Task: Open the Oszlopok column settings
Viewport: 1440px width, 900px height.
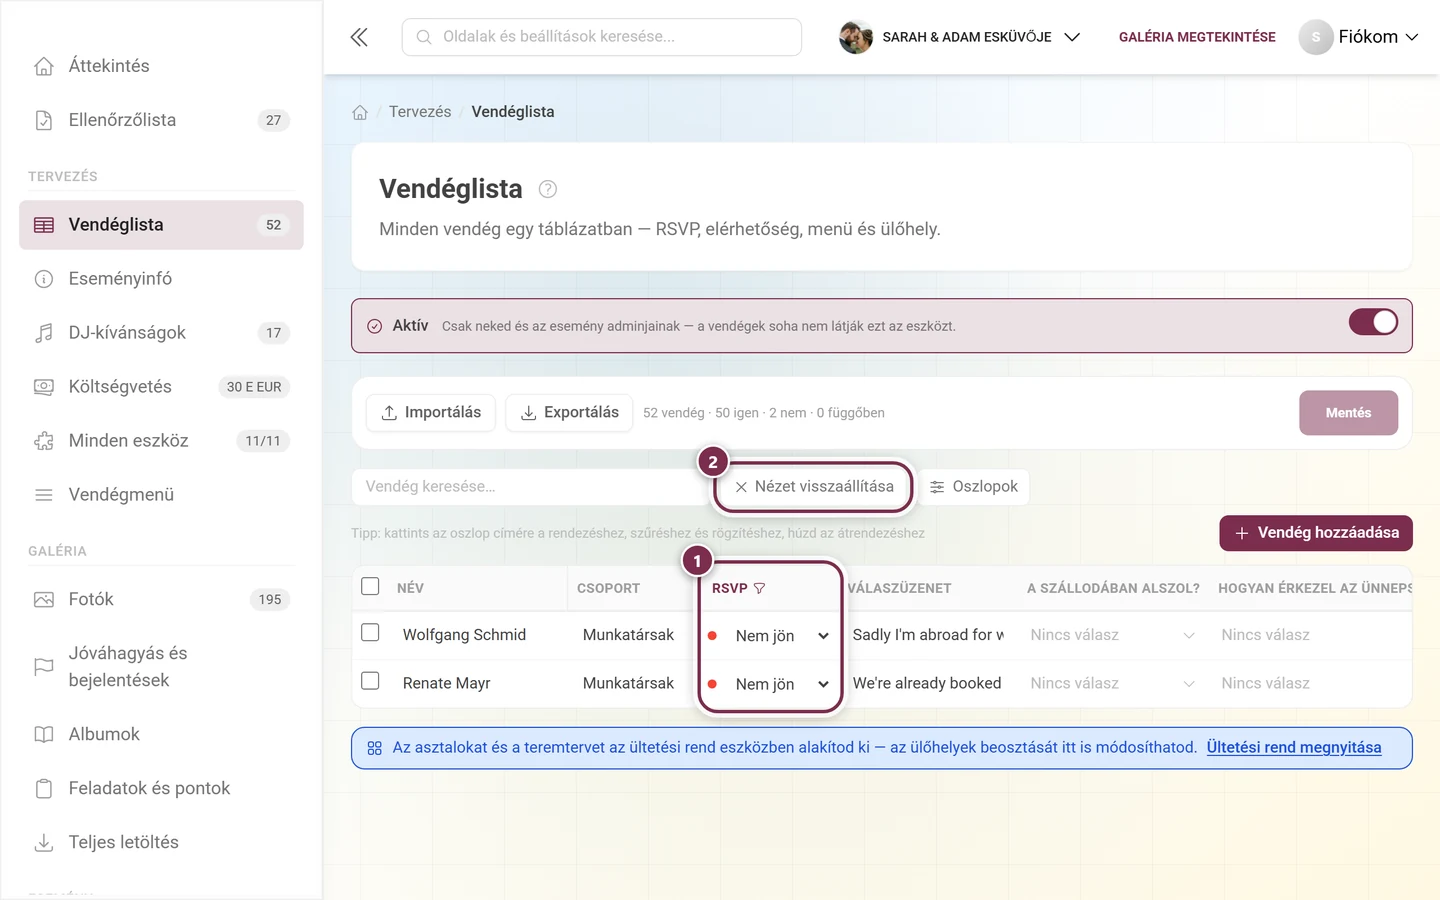Action: pyautogui.click(x=974, y=487)
